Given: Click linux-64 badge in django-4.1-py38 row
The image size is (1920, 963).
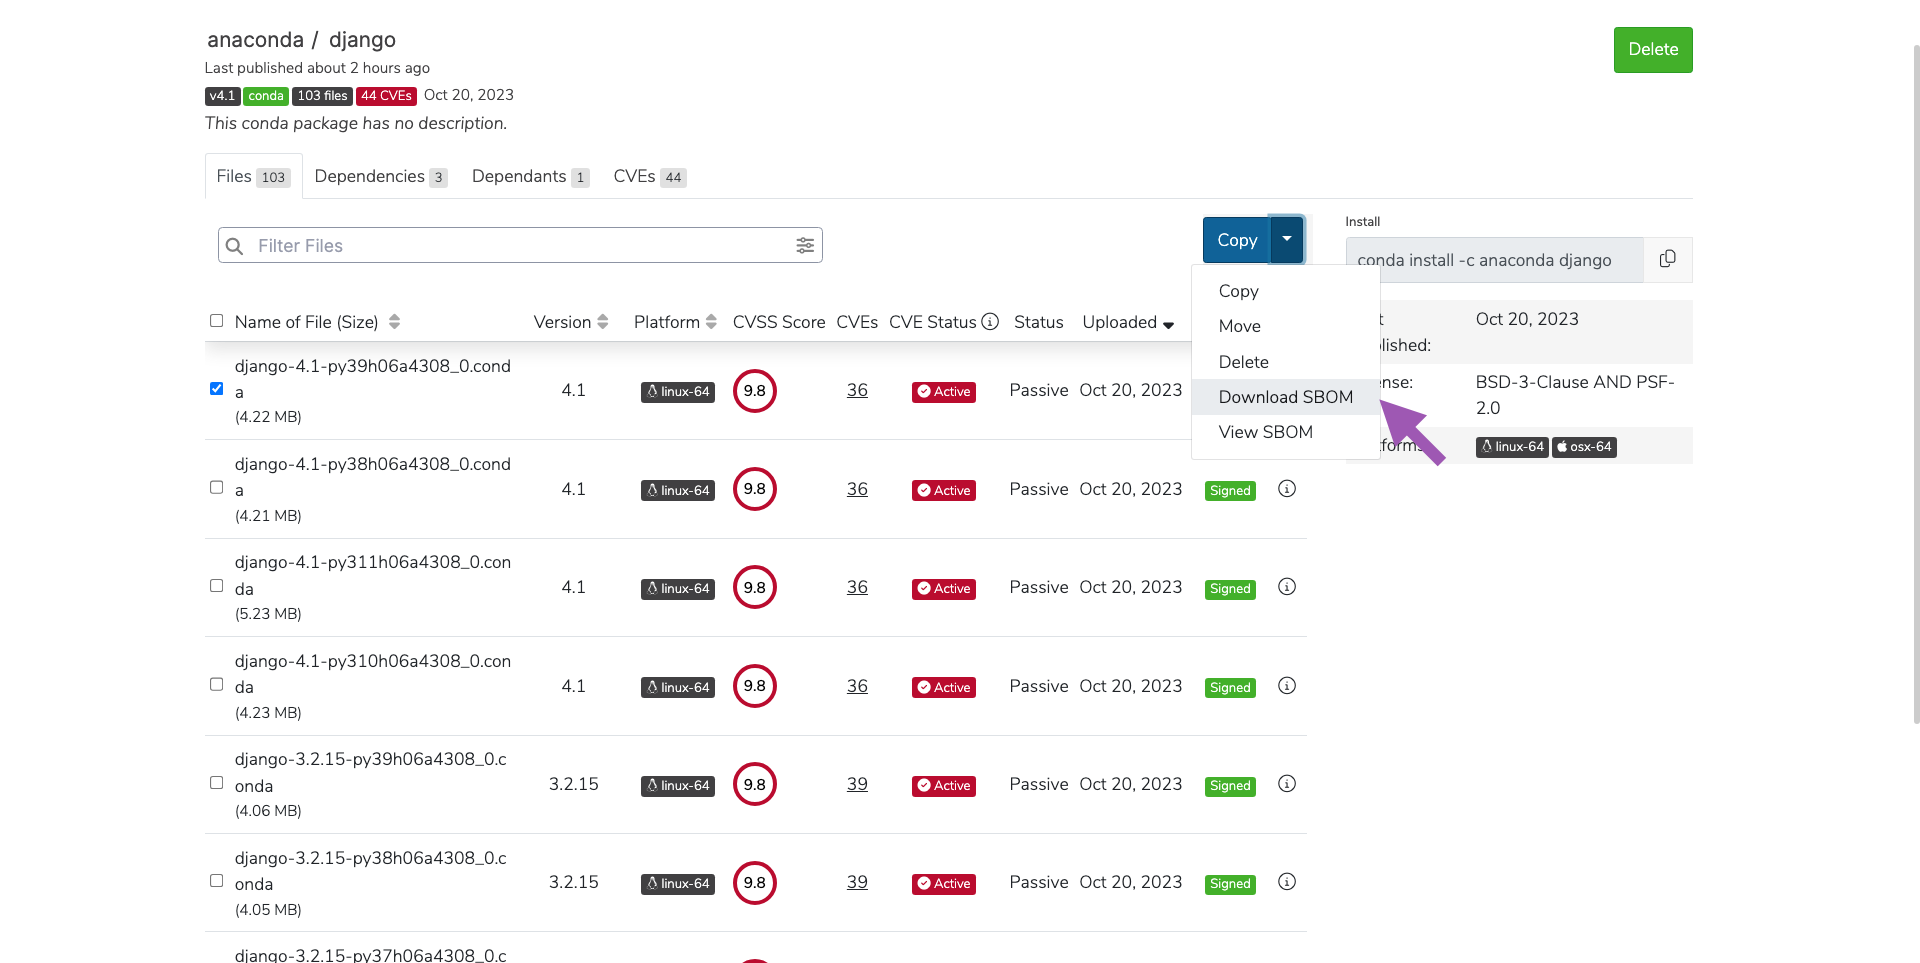Looking at the screenshot, I should pyautogui.click(x=678, y=490).
